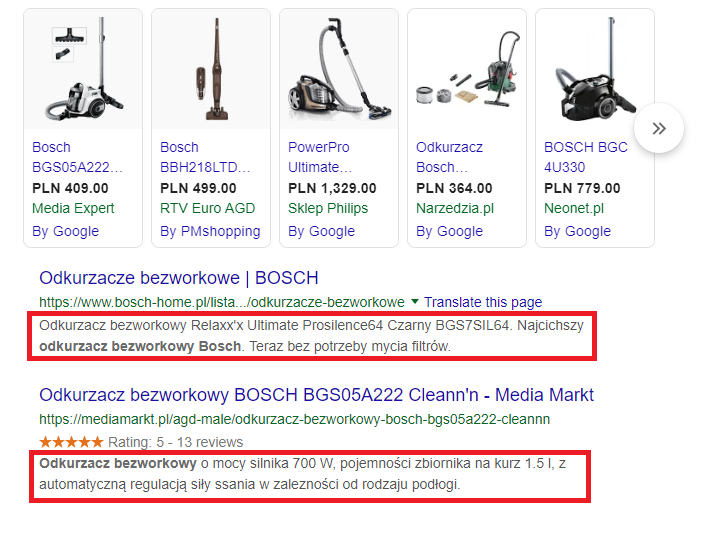Expand the dropdown arrow beside the bosch-home.pl URL
701x542 pixels.
point(414,302)
